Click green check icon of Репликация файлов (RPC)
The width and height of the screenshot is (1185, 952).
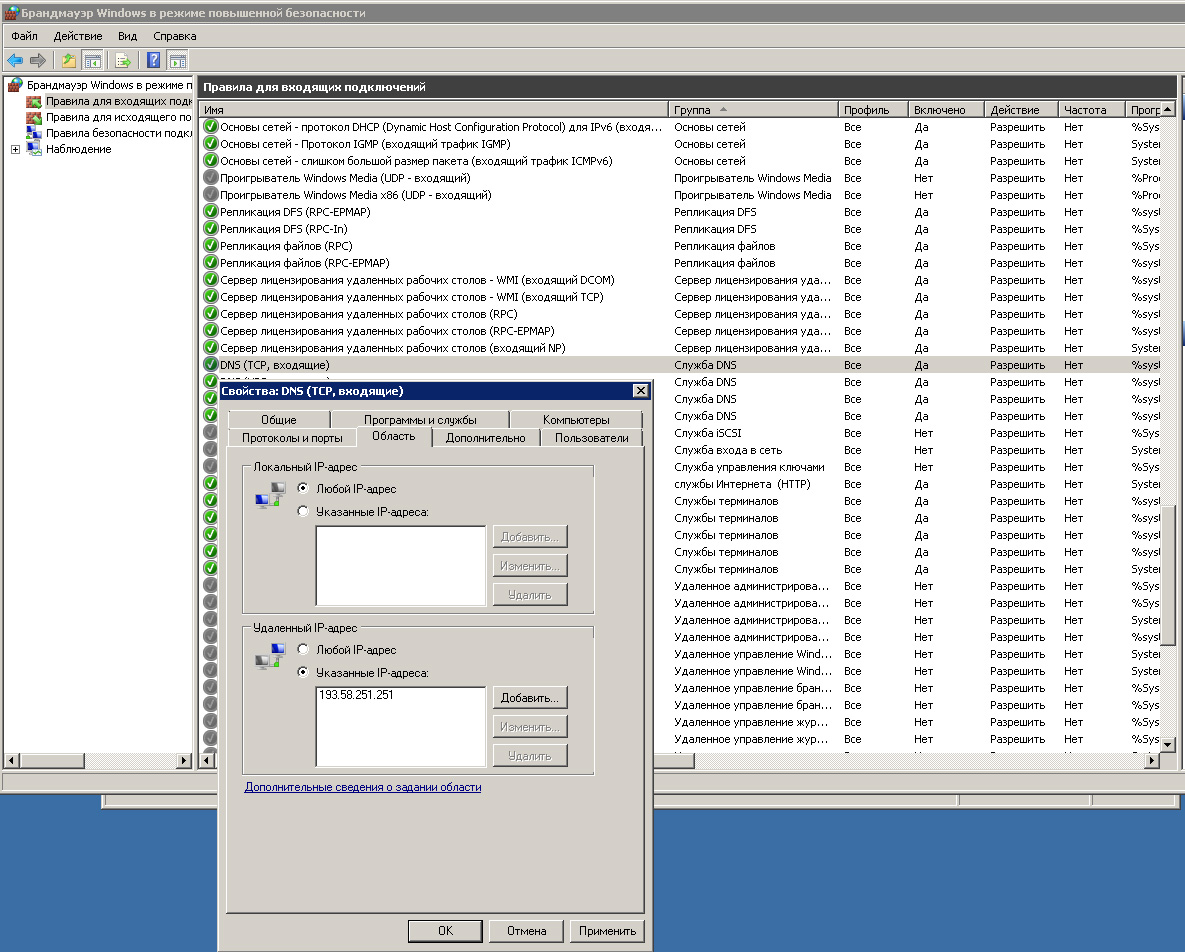211,246
